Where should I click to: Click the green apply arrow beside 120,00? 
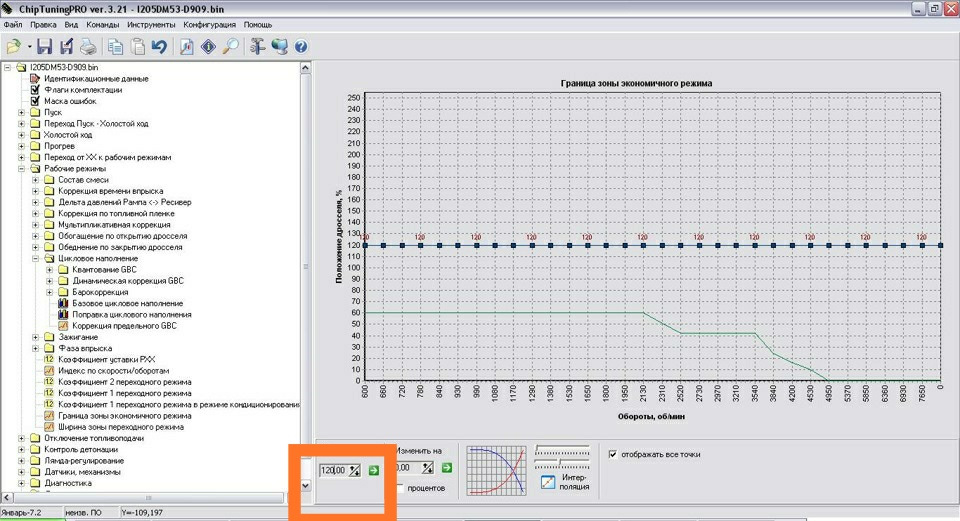[373, 470]
